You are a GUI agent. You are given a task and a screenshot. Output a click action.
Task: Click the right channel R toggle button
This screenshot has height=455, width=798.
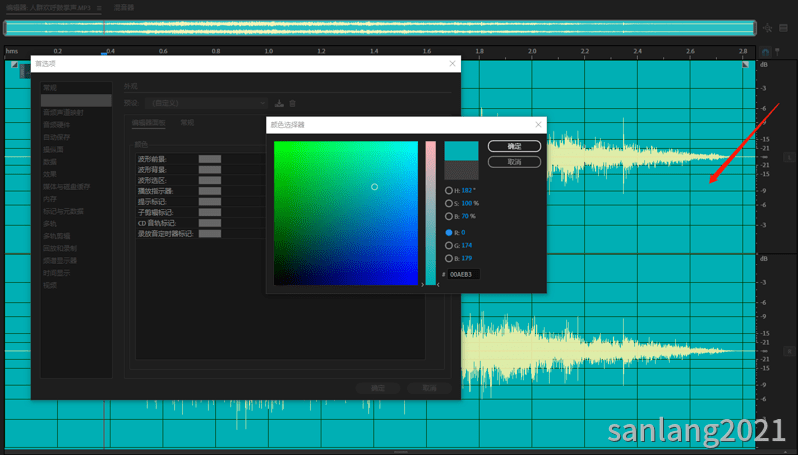[789, 351]
